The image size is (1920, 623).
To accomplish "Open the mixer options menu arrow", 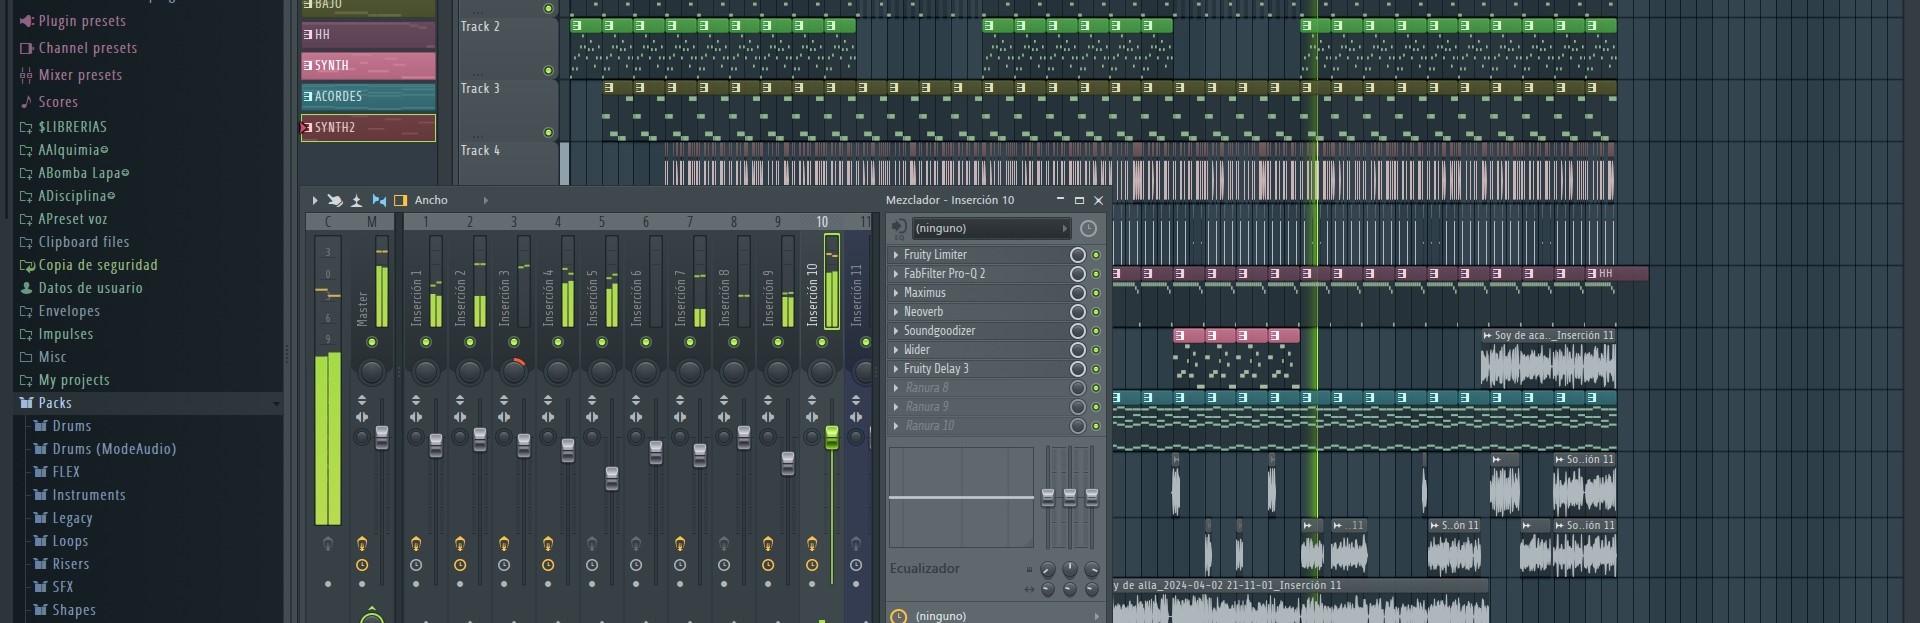I will pos(314,200).
